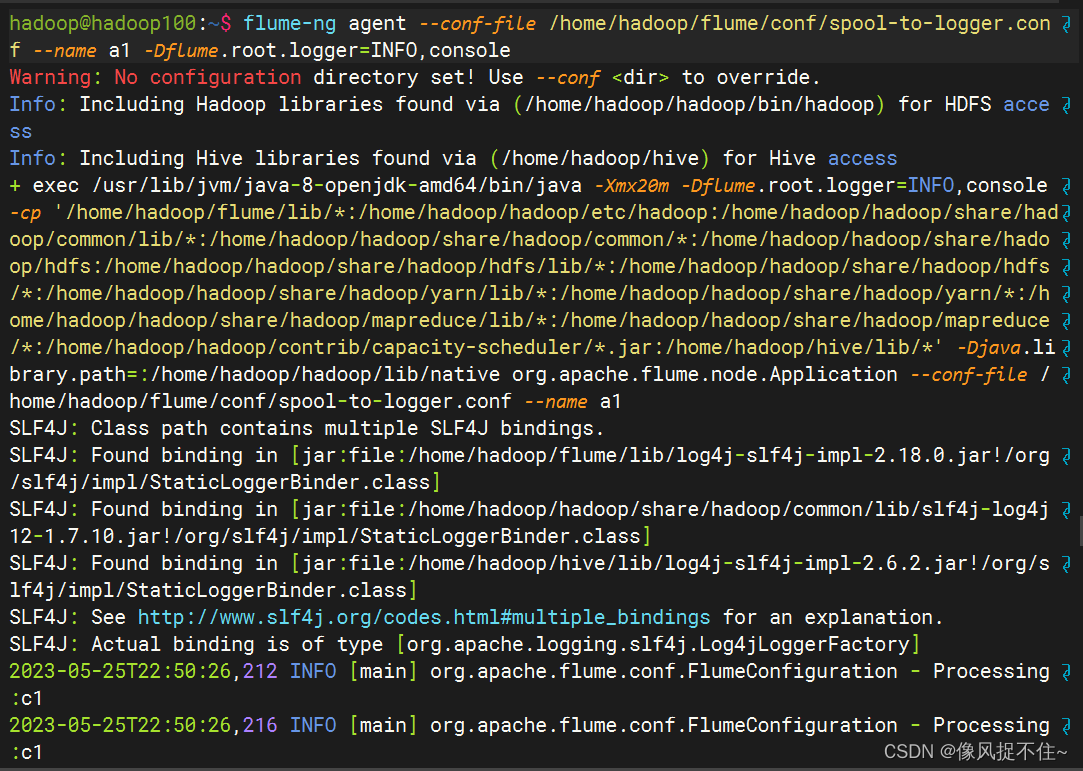This screenshot has height=771, width=1083.
Task: Click the /home/hadoop/hadoop/bin/hadoop path in parentheses
Action: coord(699,104)
